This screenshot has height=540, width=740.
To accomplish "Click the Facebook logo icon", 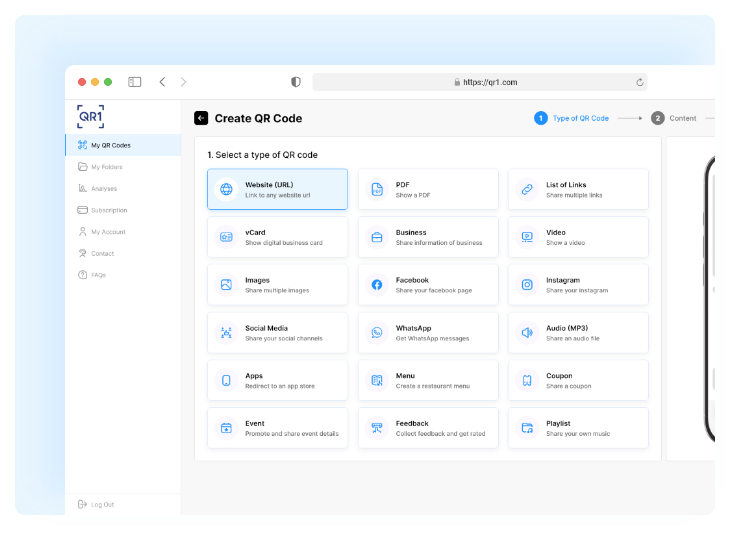I will point(377,285).
